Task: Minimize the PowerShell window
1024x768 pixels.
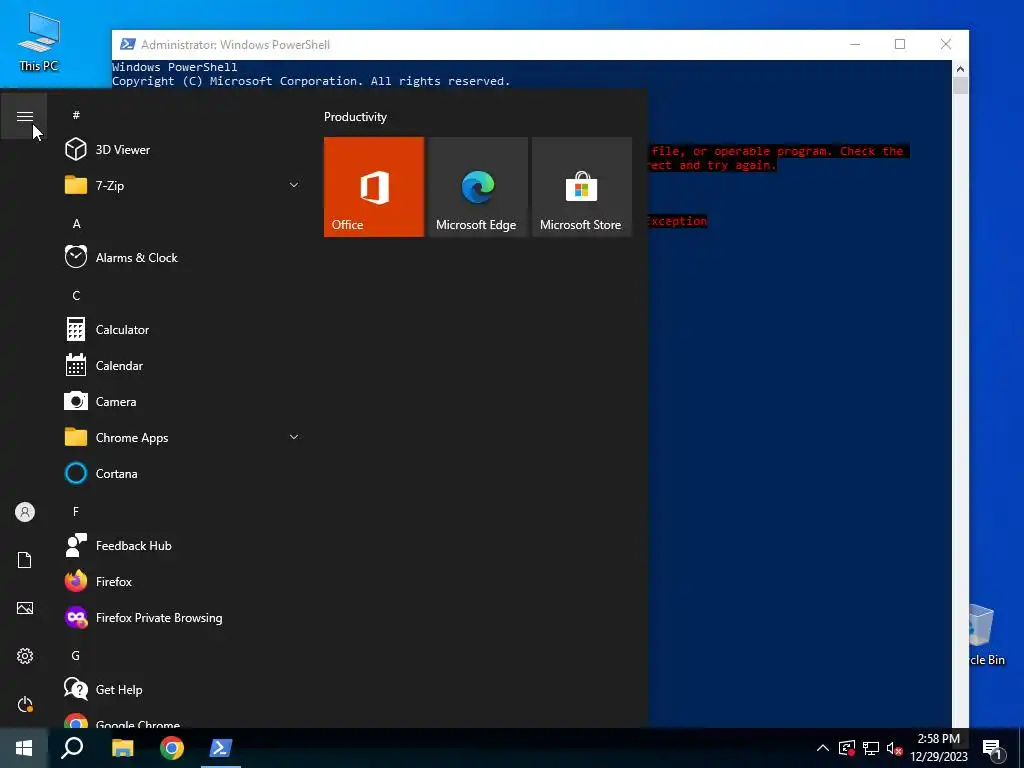Action: [855, 44]
